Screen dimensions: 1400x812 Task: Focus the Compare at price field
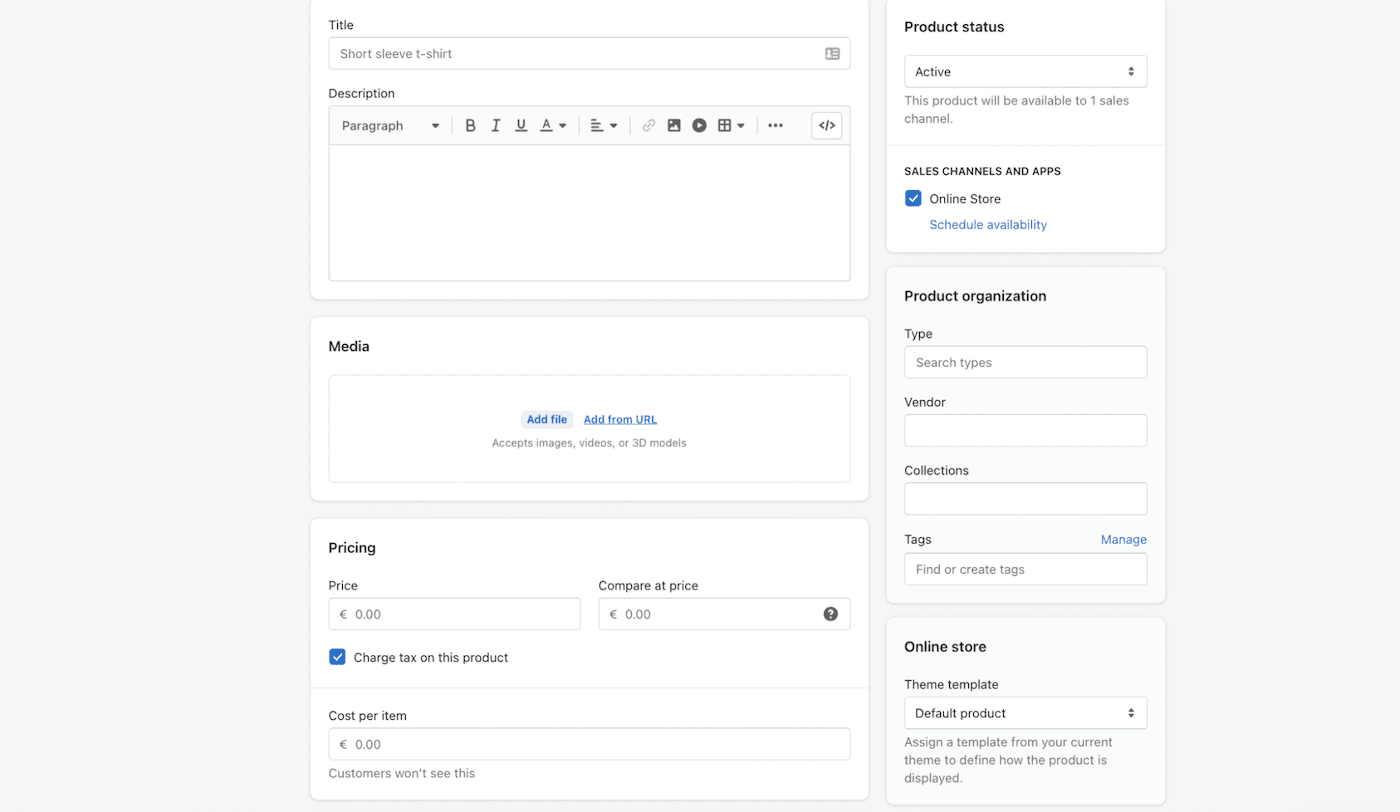724,614
